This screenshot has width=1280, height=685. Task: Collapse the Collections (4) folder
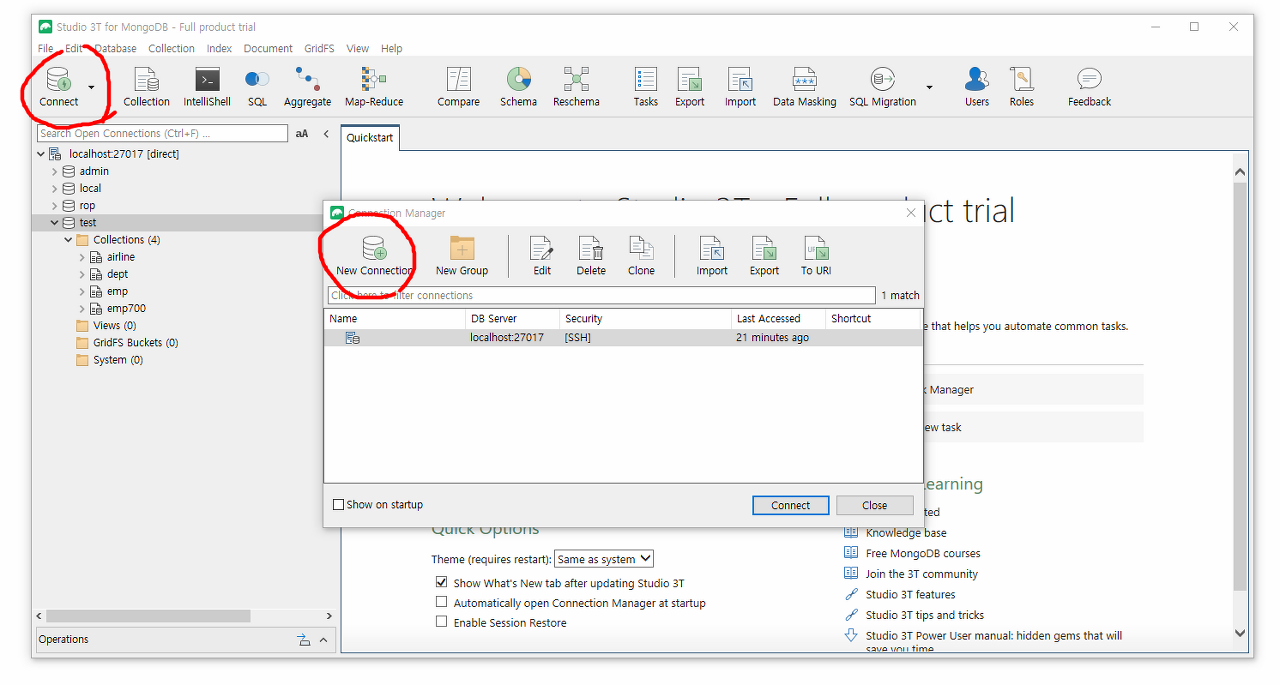(x=68, y=240)
